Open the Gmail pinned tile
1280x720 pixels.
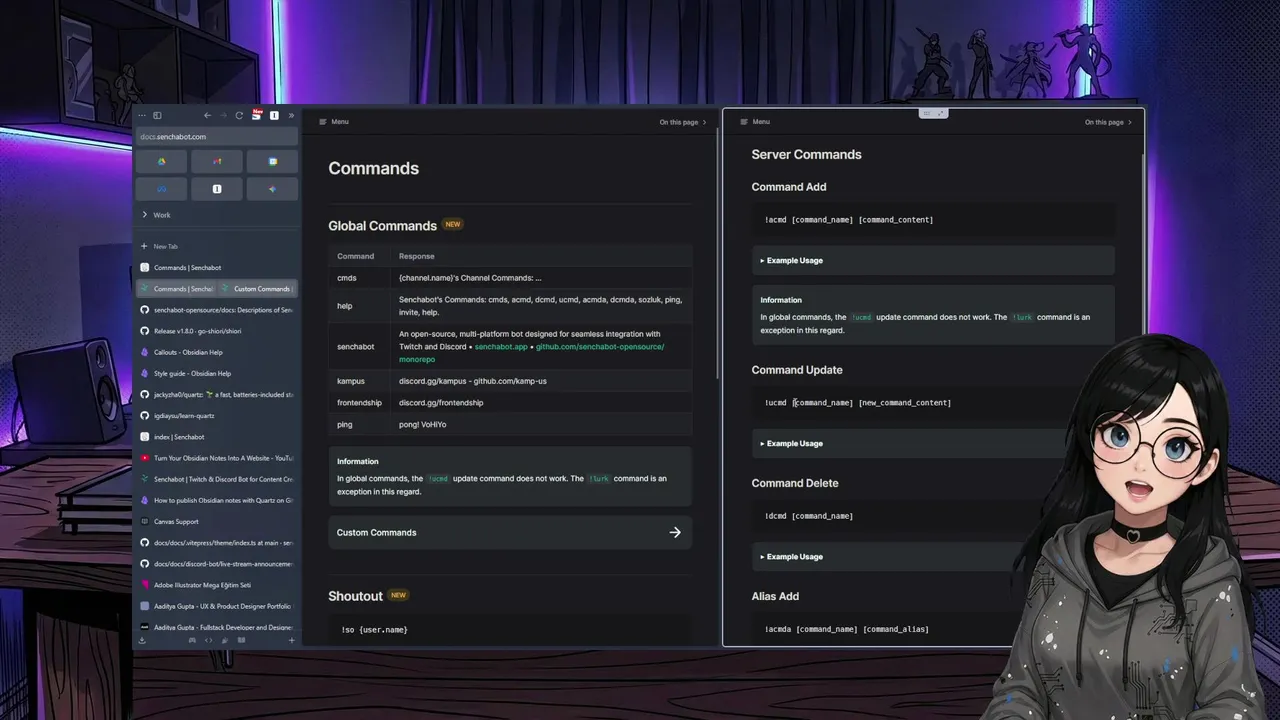(x=217, y=161)
